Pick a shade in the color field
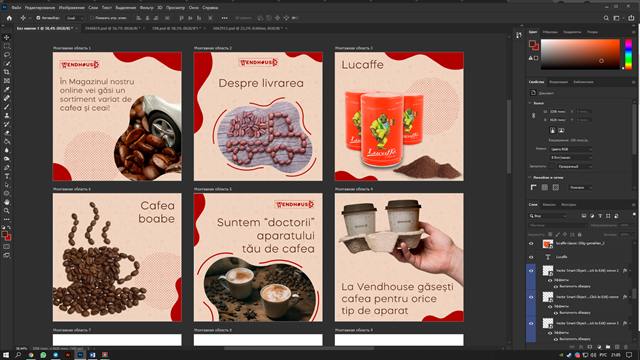Image resolution: width=640 pixels, height=360 pixels. tap(580, 54)
